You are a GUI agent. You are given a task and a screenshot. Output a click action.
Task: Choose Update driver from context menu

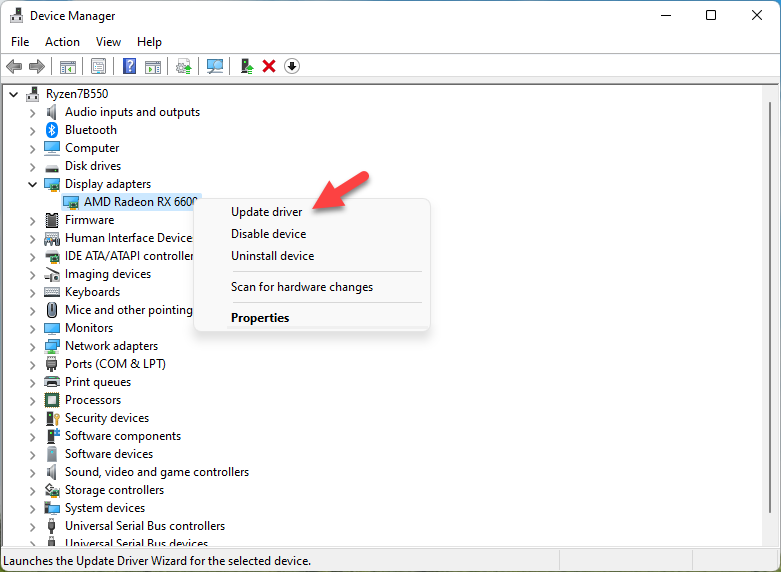[x=266, y=212]
